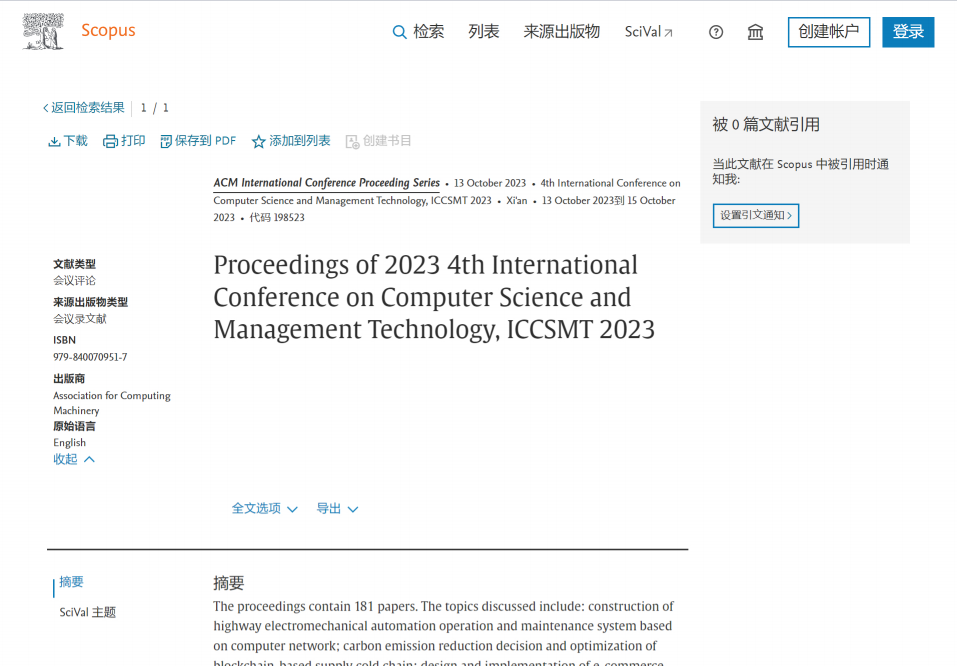957x666 pixels.
Task: Open the 检索 search menu item
Action: click(428, 32)
